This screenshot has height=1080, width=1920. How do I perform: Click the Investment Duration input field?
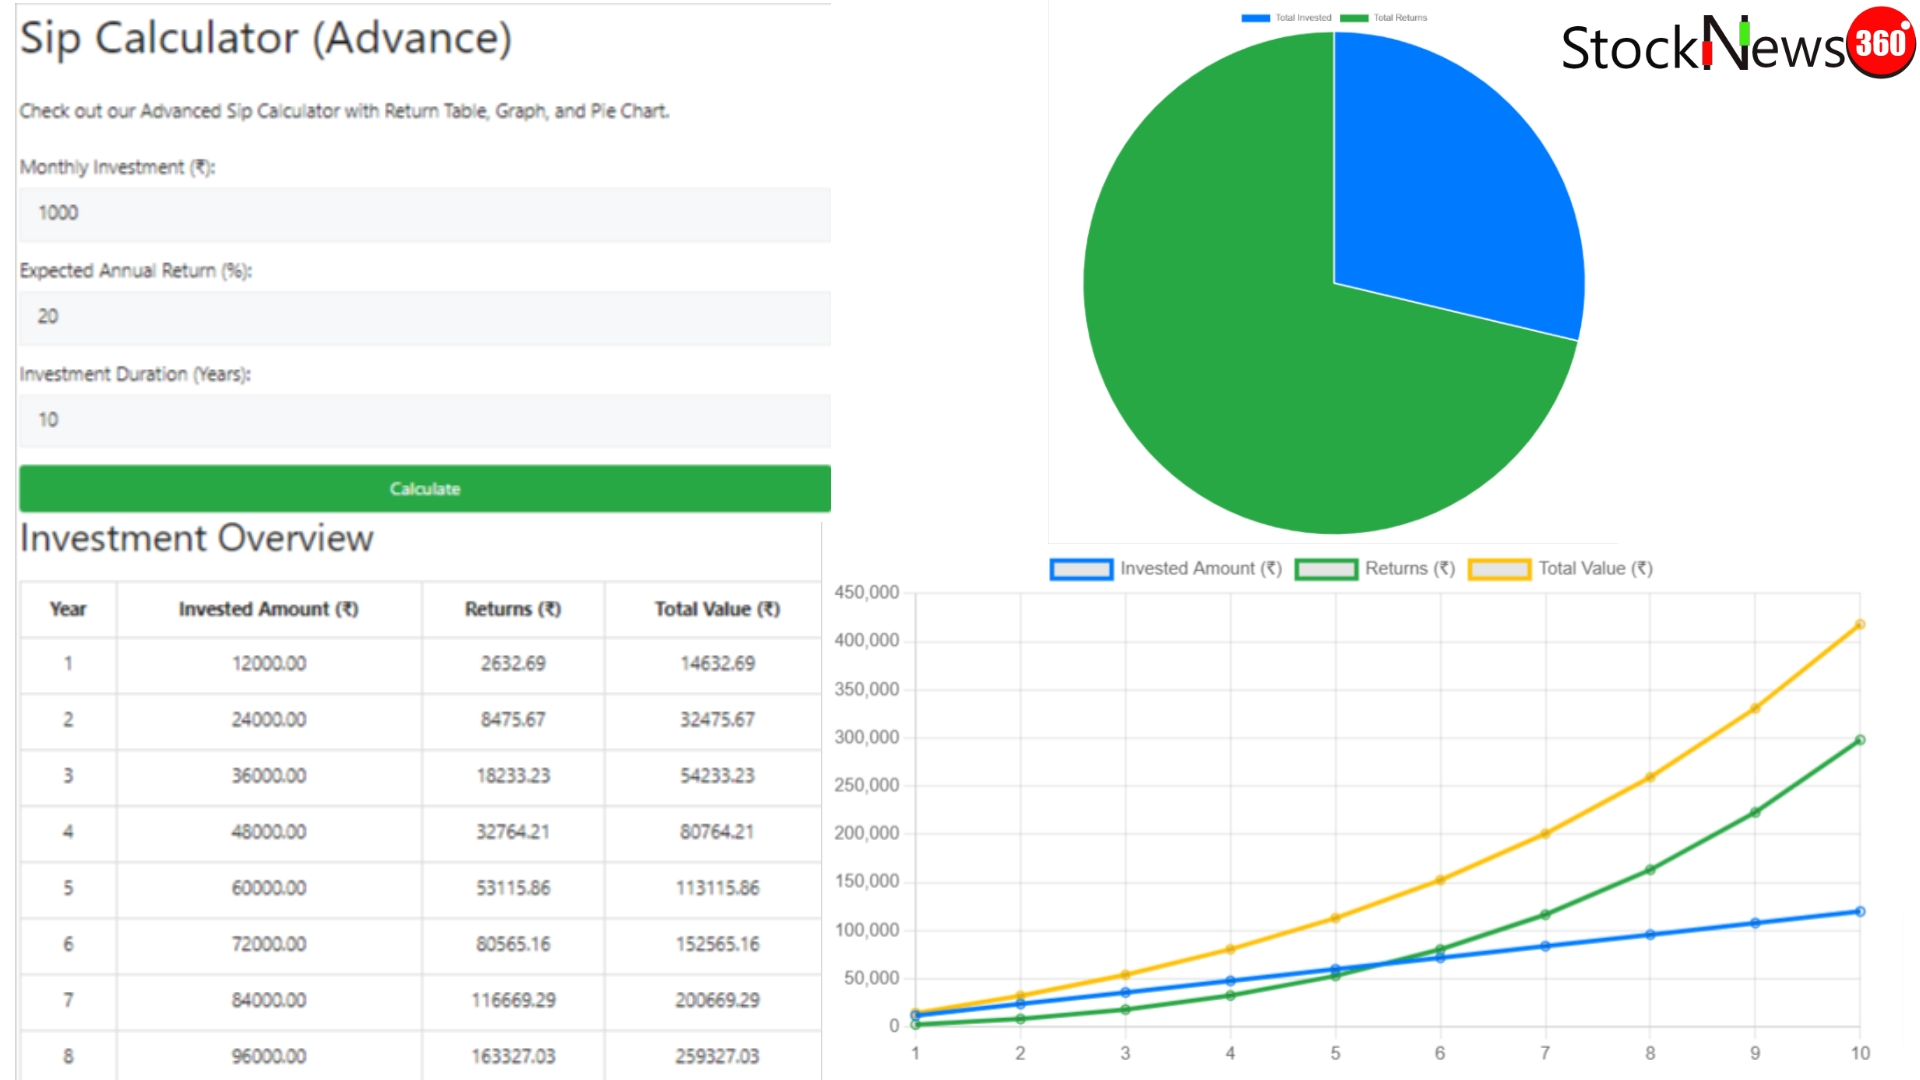[424, 420]
